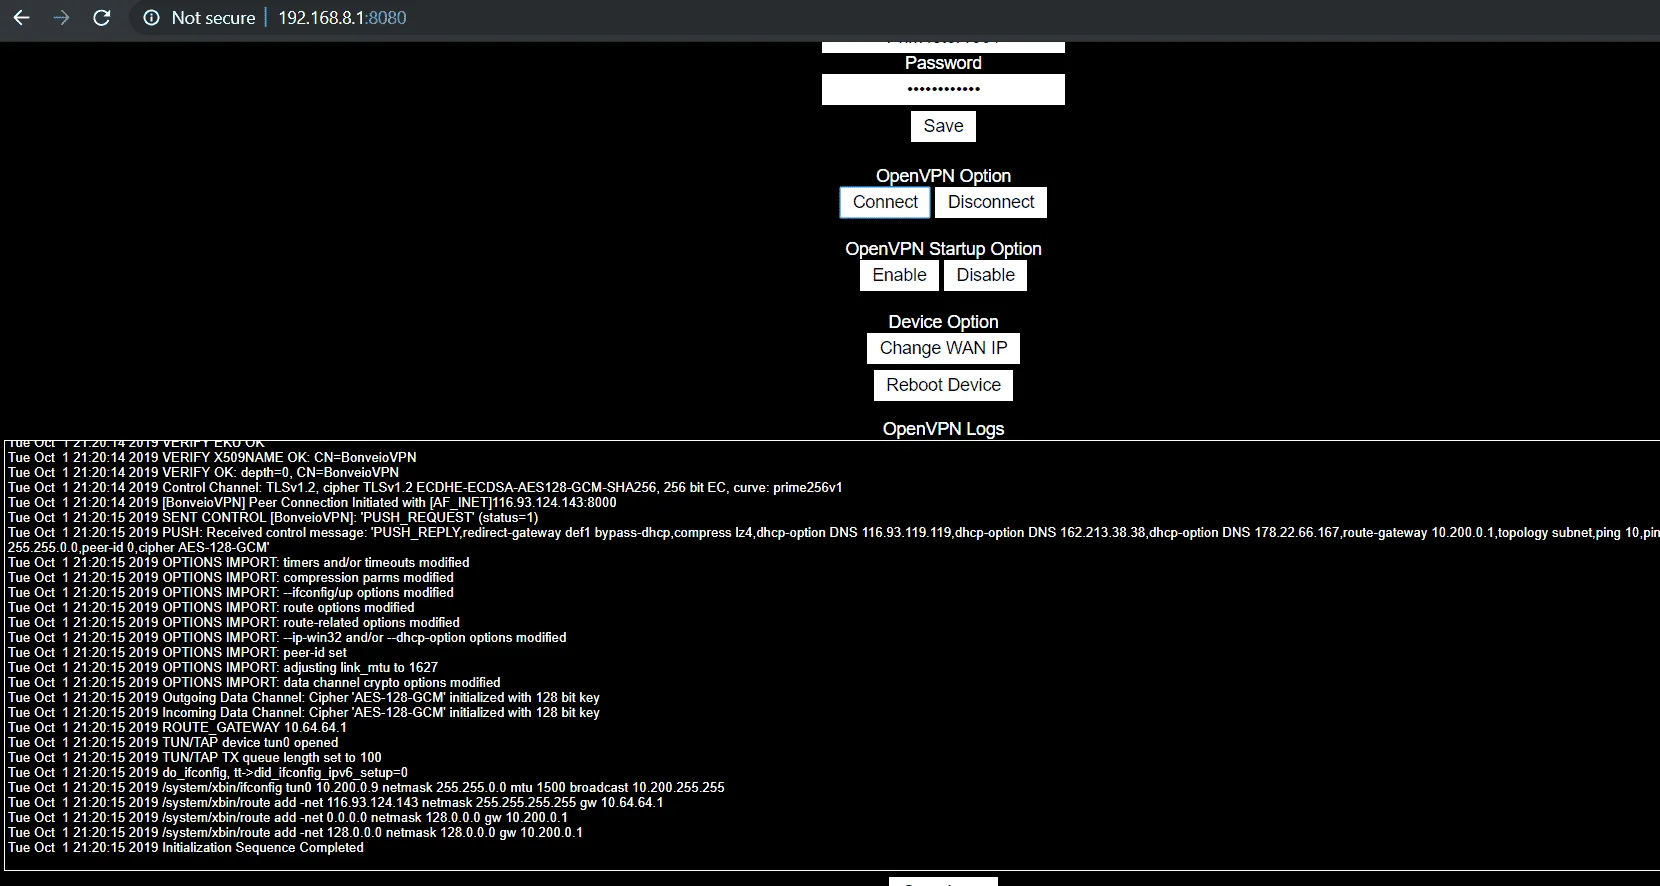
Task: Click the partially visible username field
Action: pyautogui.click(x=943, y=46)
